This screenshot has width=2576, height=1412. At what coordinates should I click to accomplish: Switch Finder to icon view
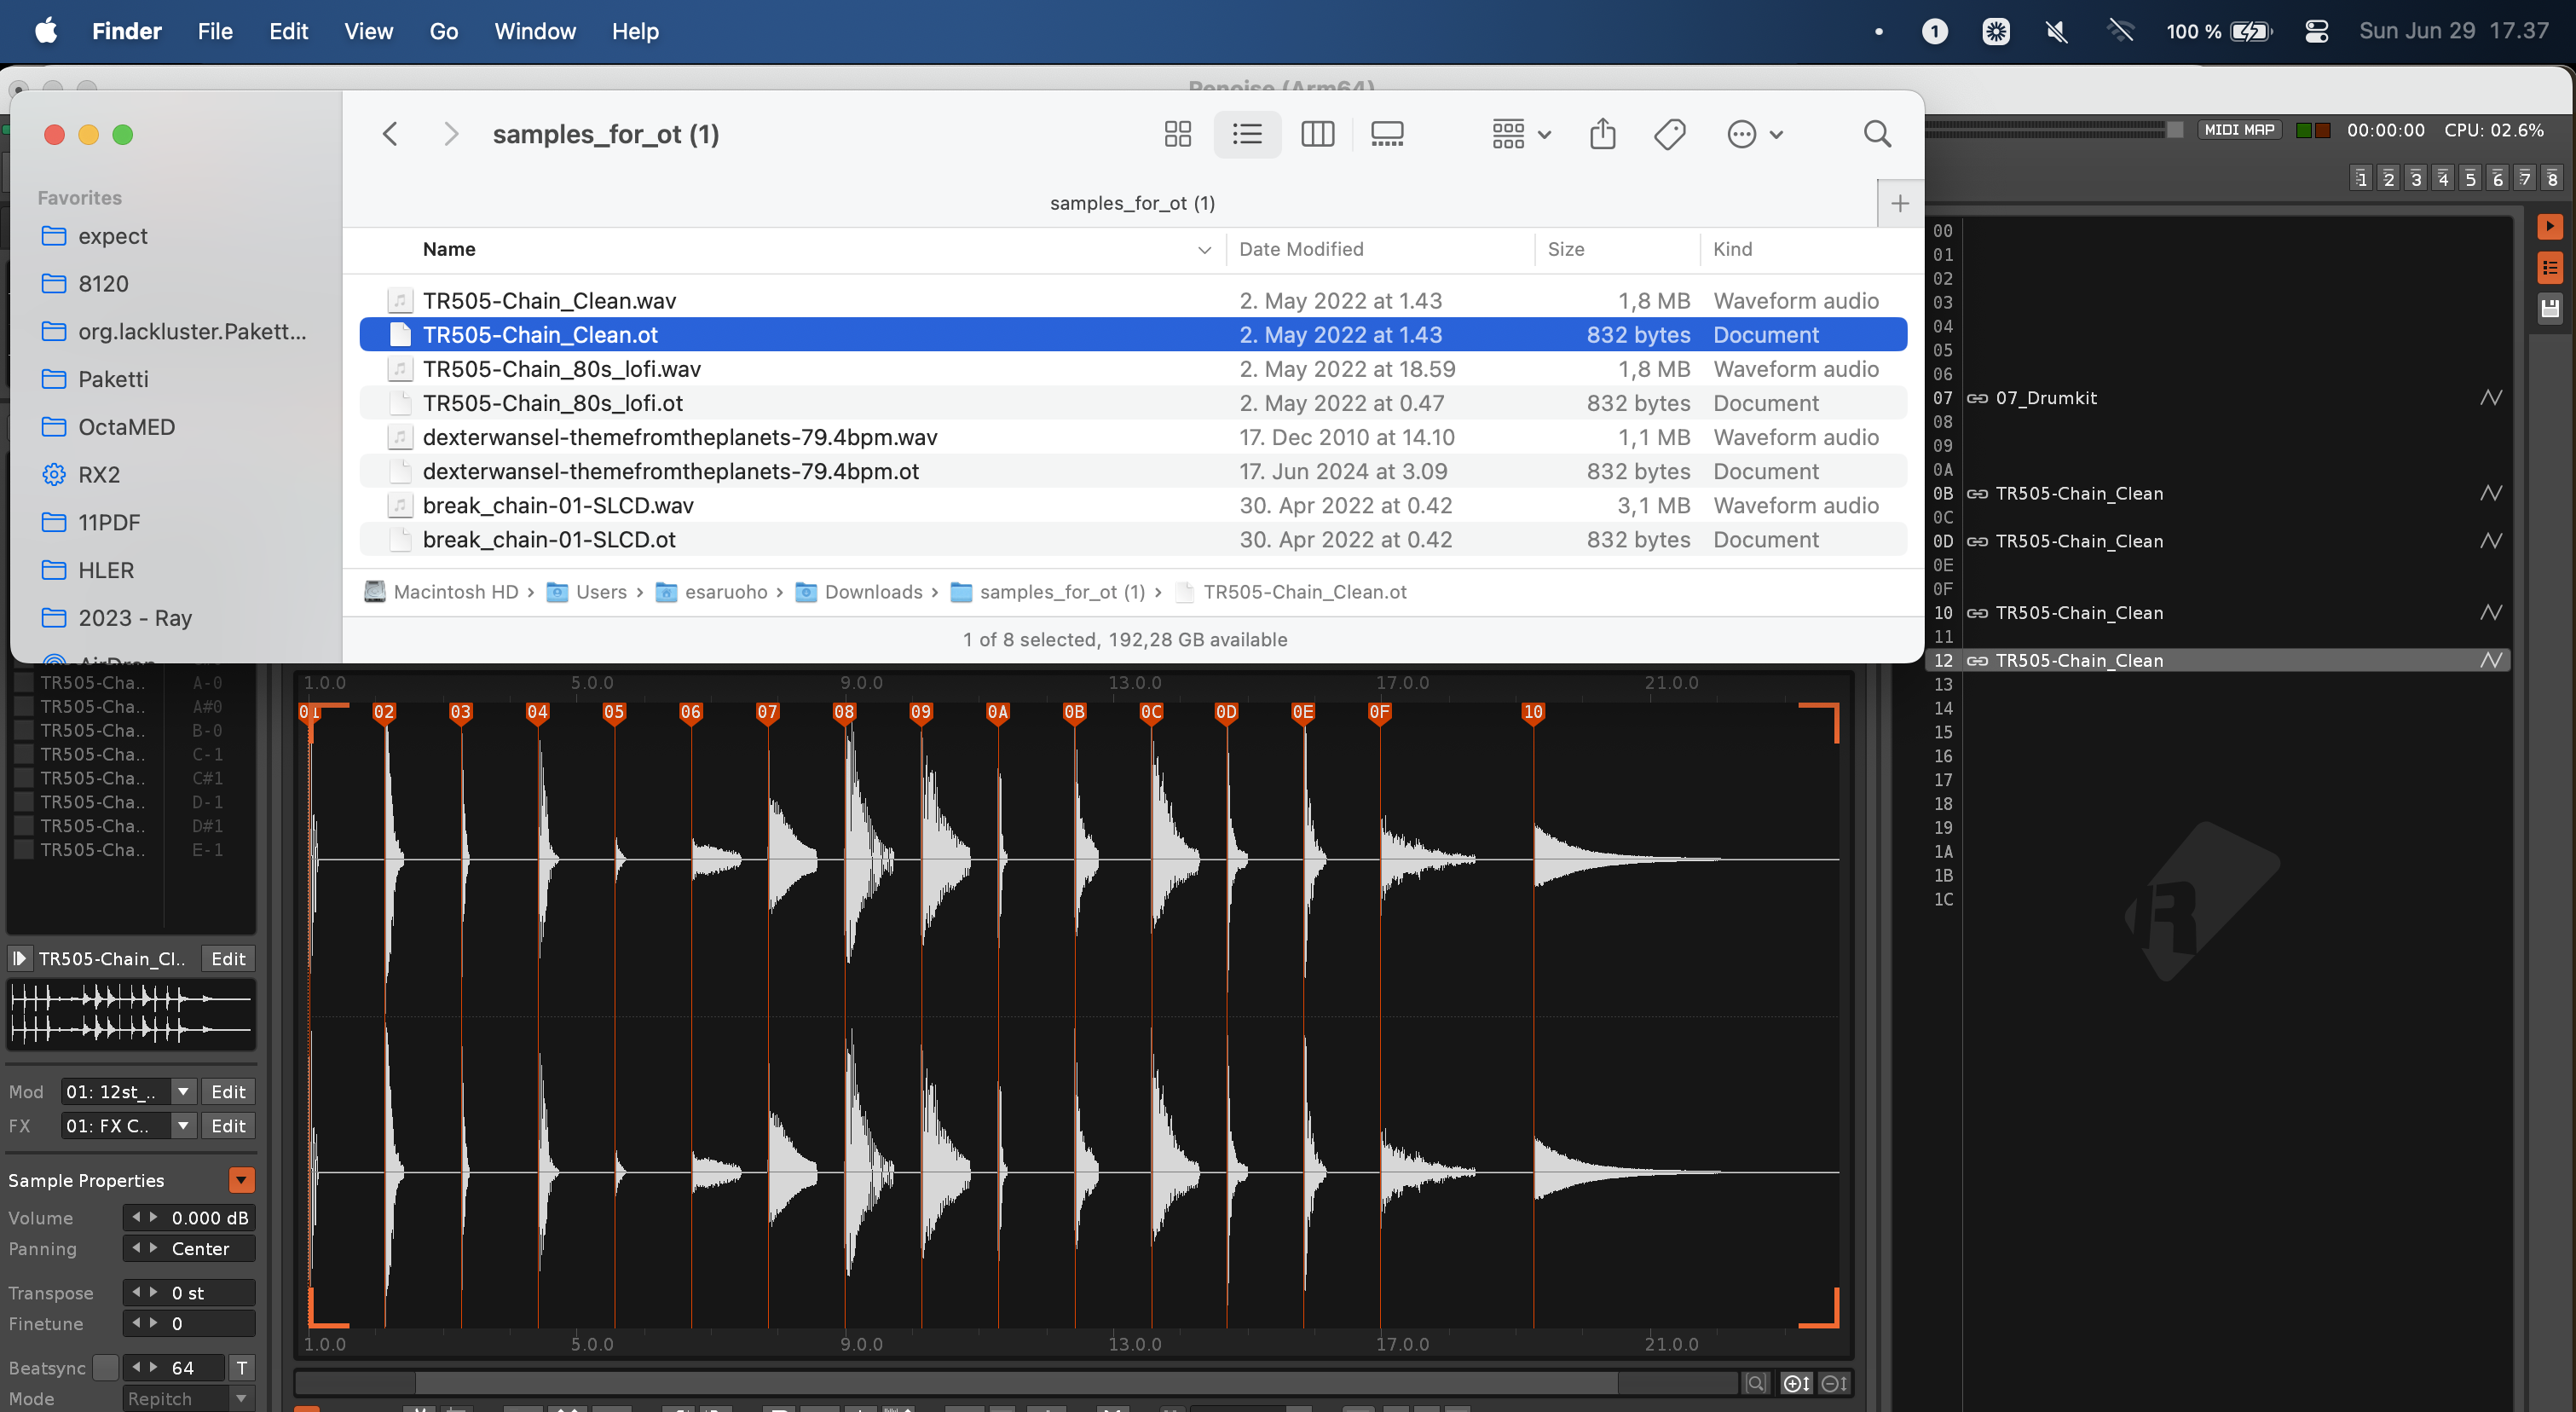(x=1178, y=134)
